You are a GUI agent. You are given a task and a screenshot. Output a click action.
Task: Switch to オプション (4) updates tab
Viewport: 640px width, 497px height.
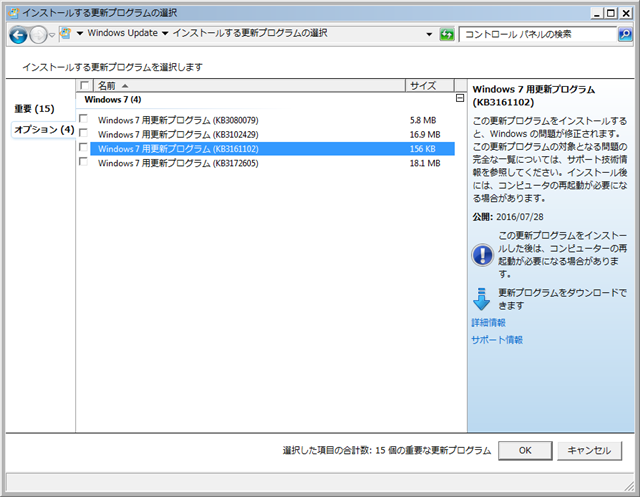[44, 130]
